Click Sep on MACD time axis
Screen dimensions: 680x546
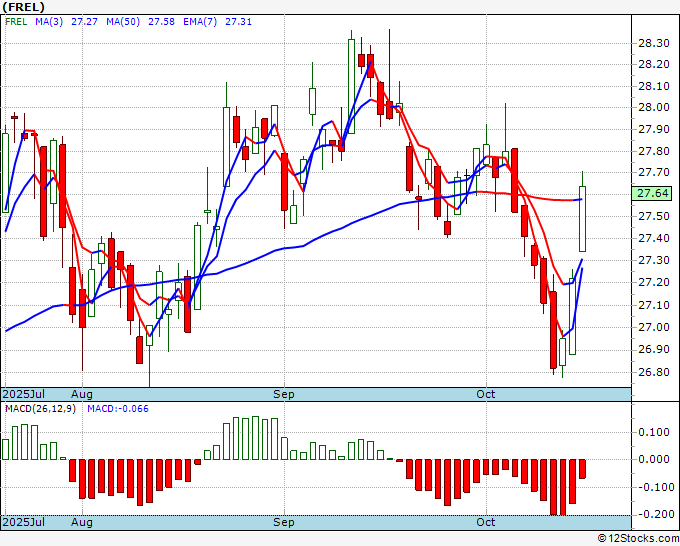click(284, 522)
